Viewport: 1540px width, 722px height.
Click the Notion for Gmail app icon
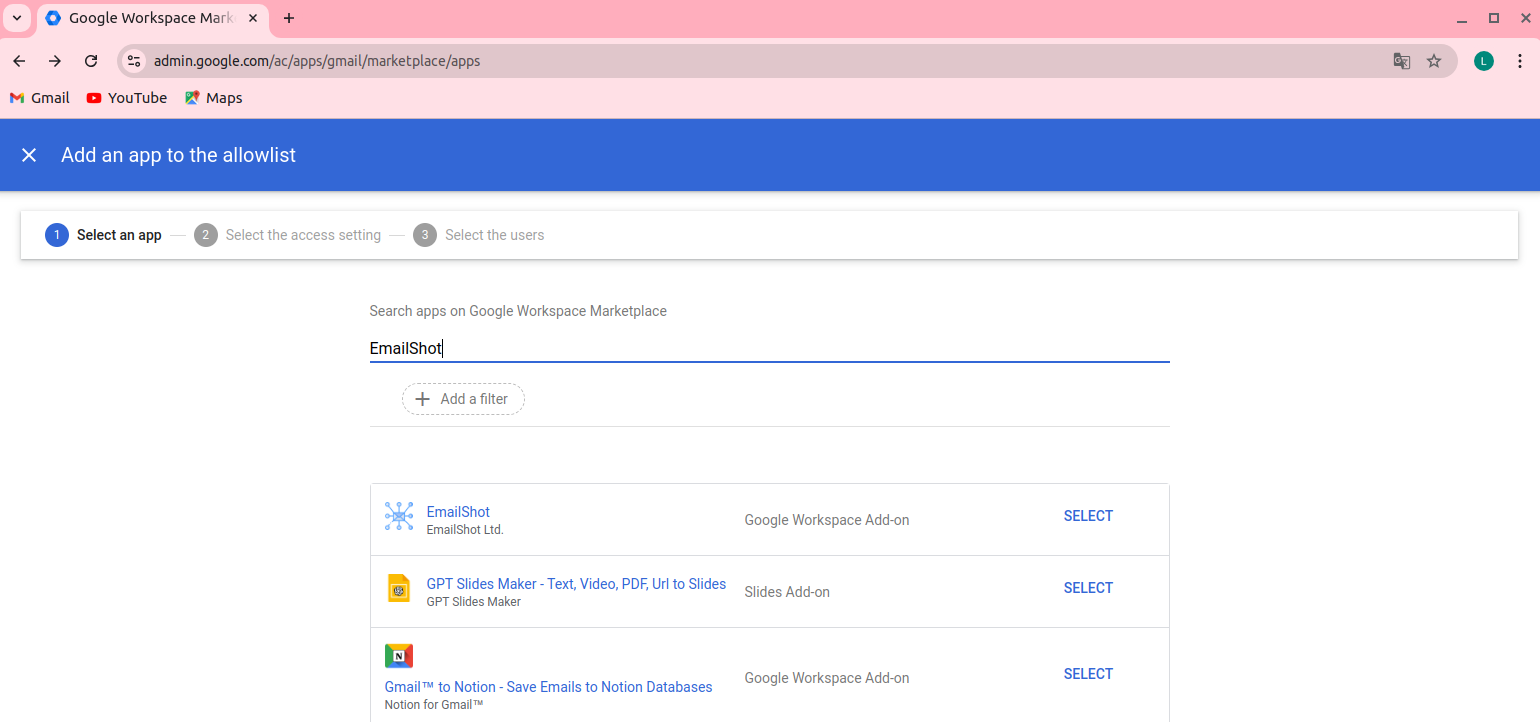coord(399,656)
